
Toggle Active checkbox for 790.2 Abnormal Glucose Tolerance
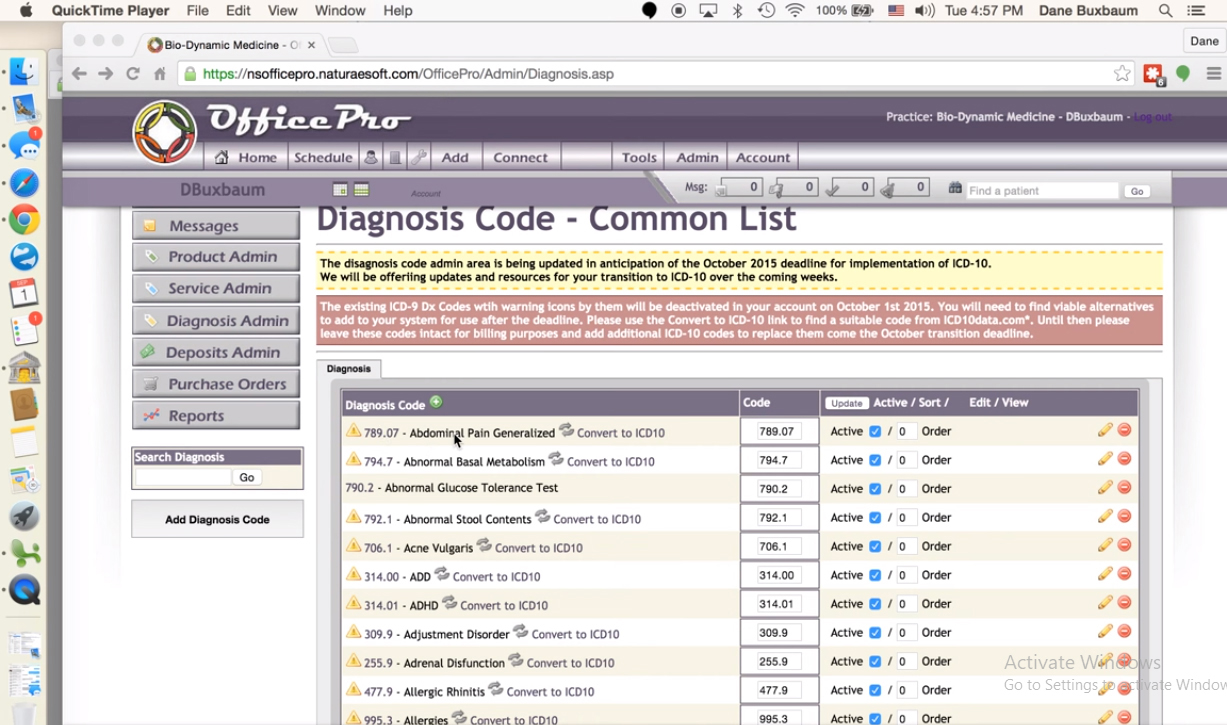[x=875, y=489]
